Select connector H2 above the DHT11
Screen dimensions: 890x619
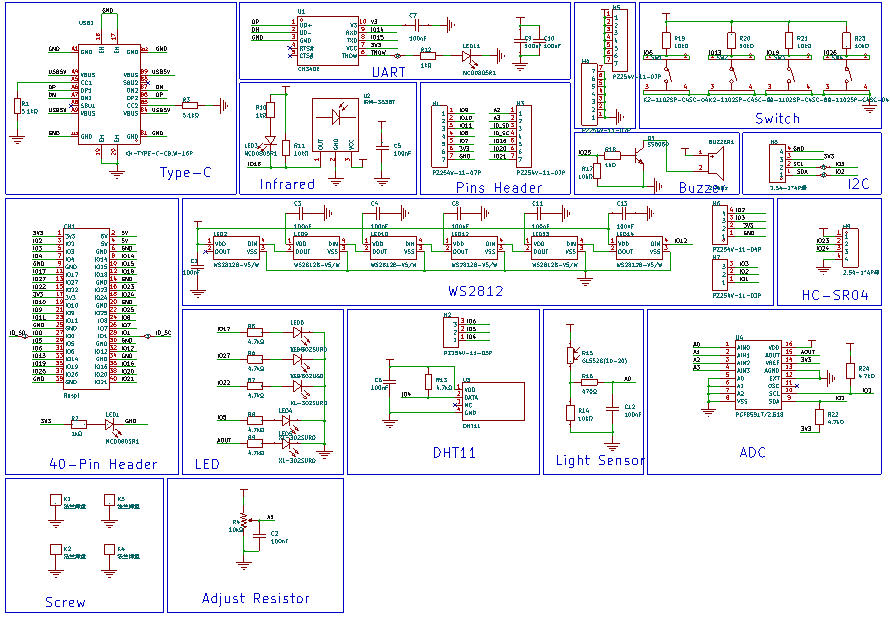451,331
